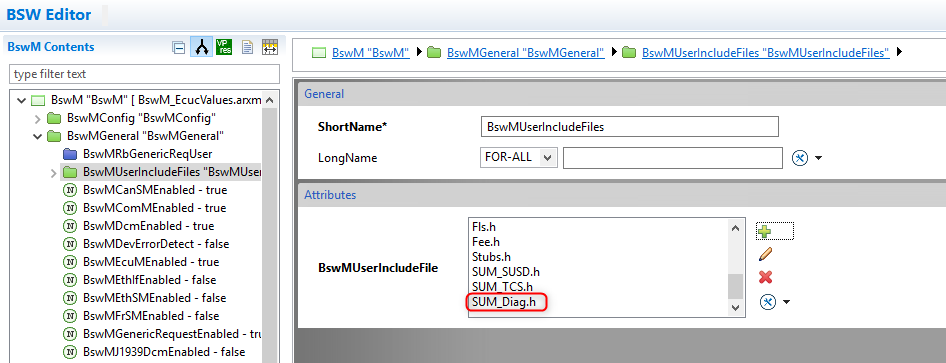Open the FOR-ALL language dropdown
The image size is (946, 363).
[519, 157]
